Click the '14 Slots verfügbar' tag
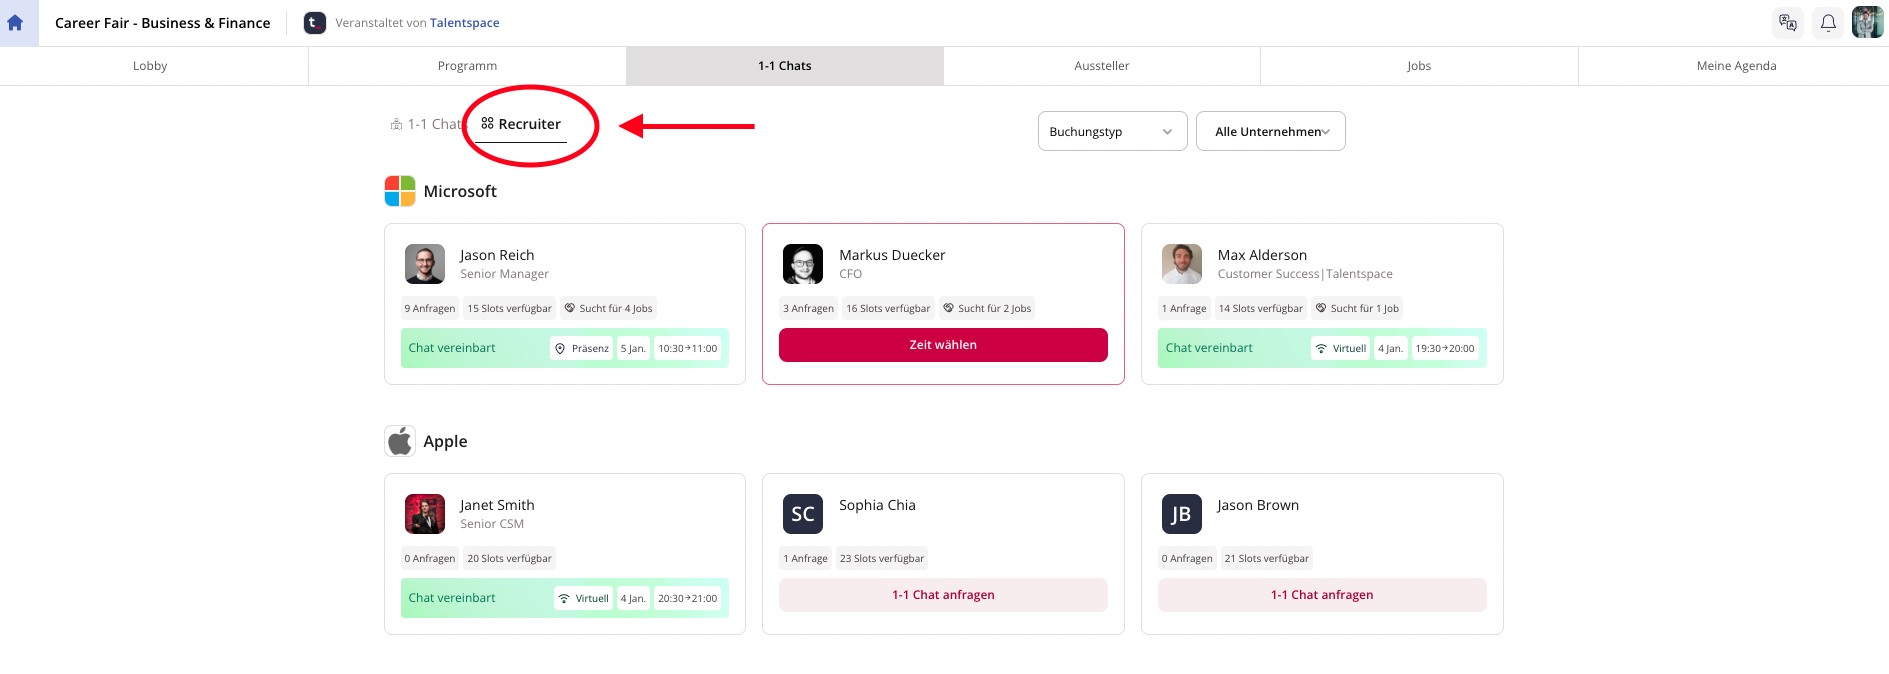 (1261, 308)
